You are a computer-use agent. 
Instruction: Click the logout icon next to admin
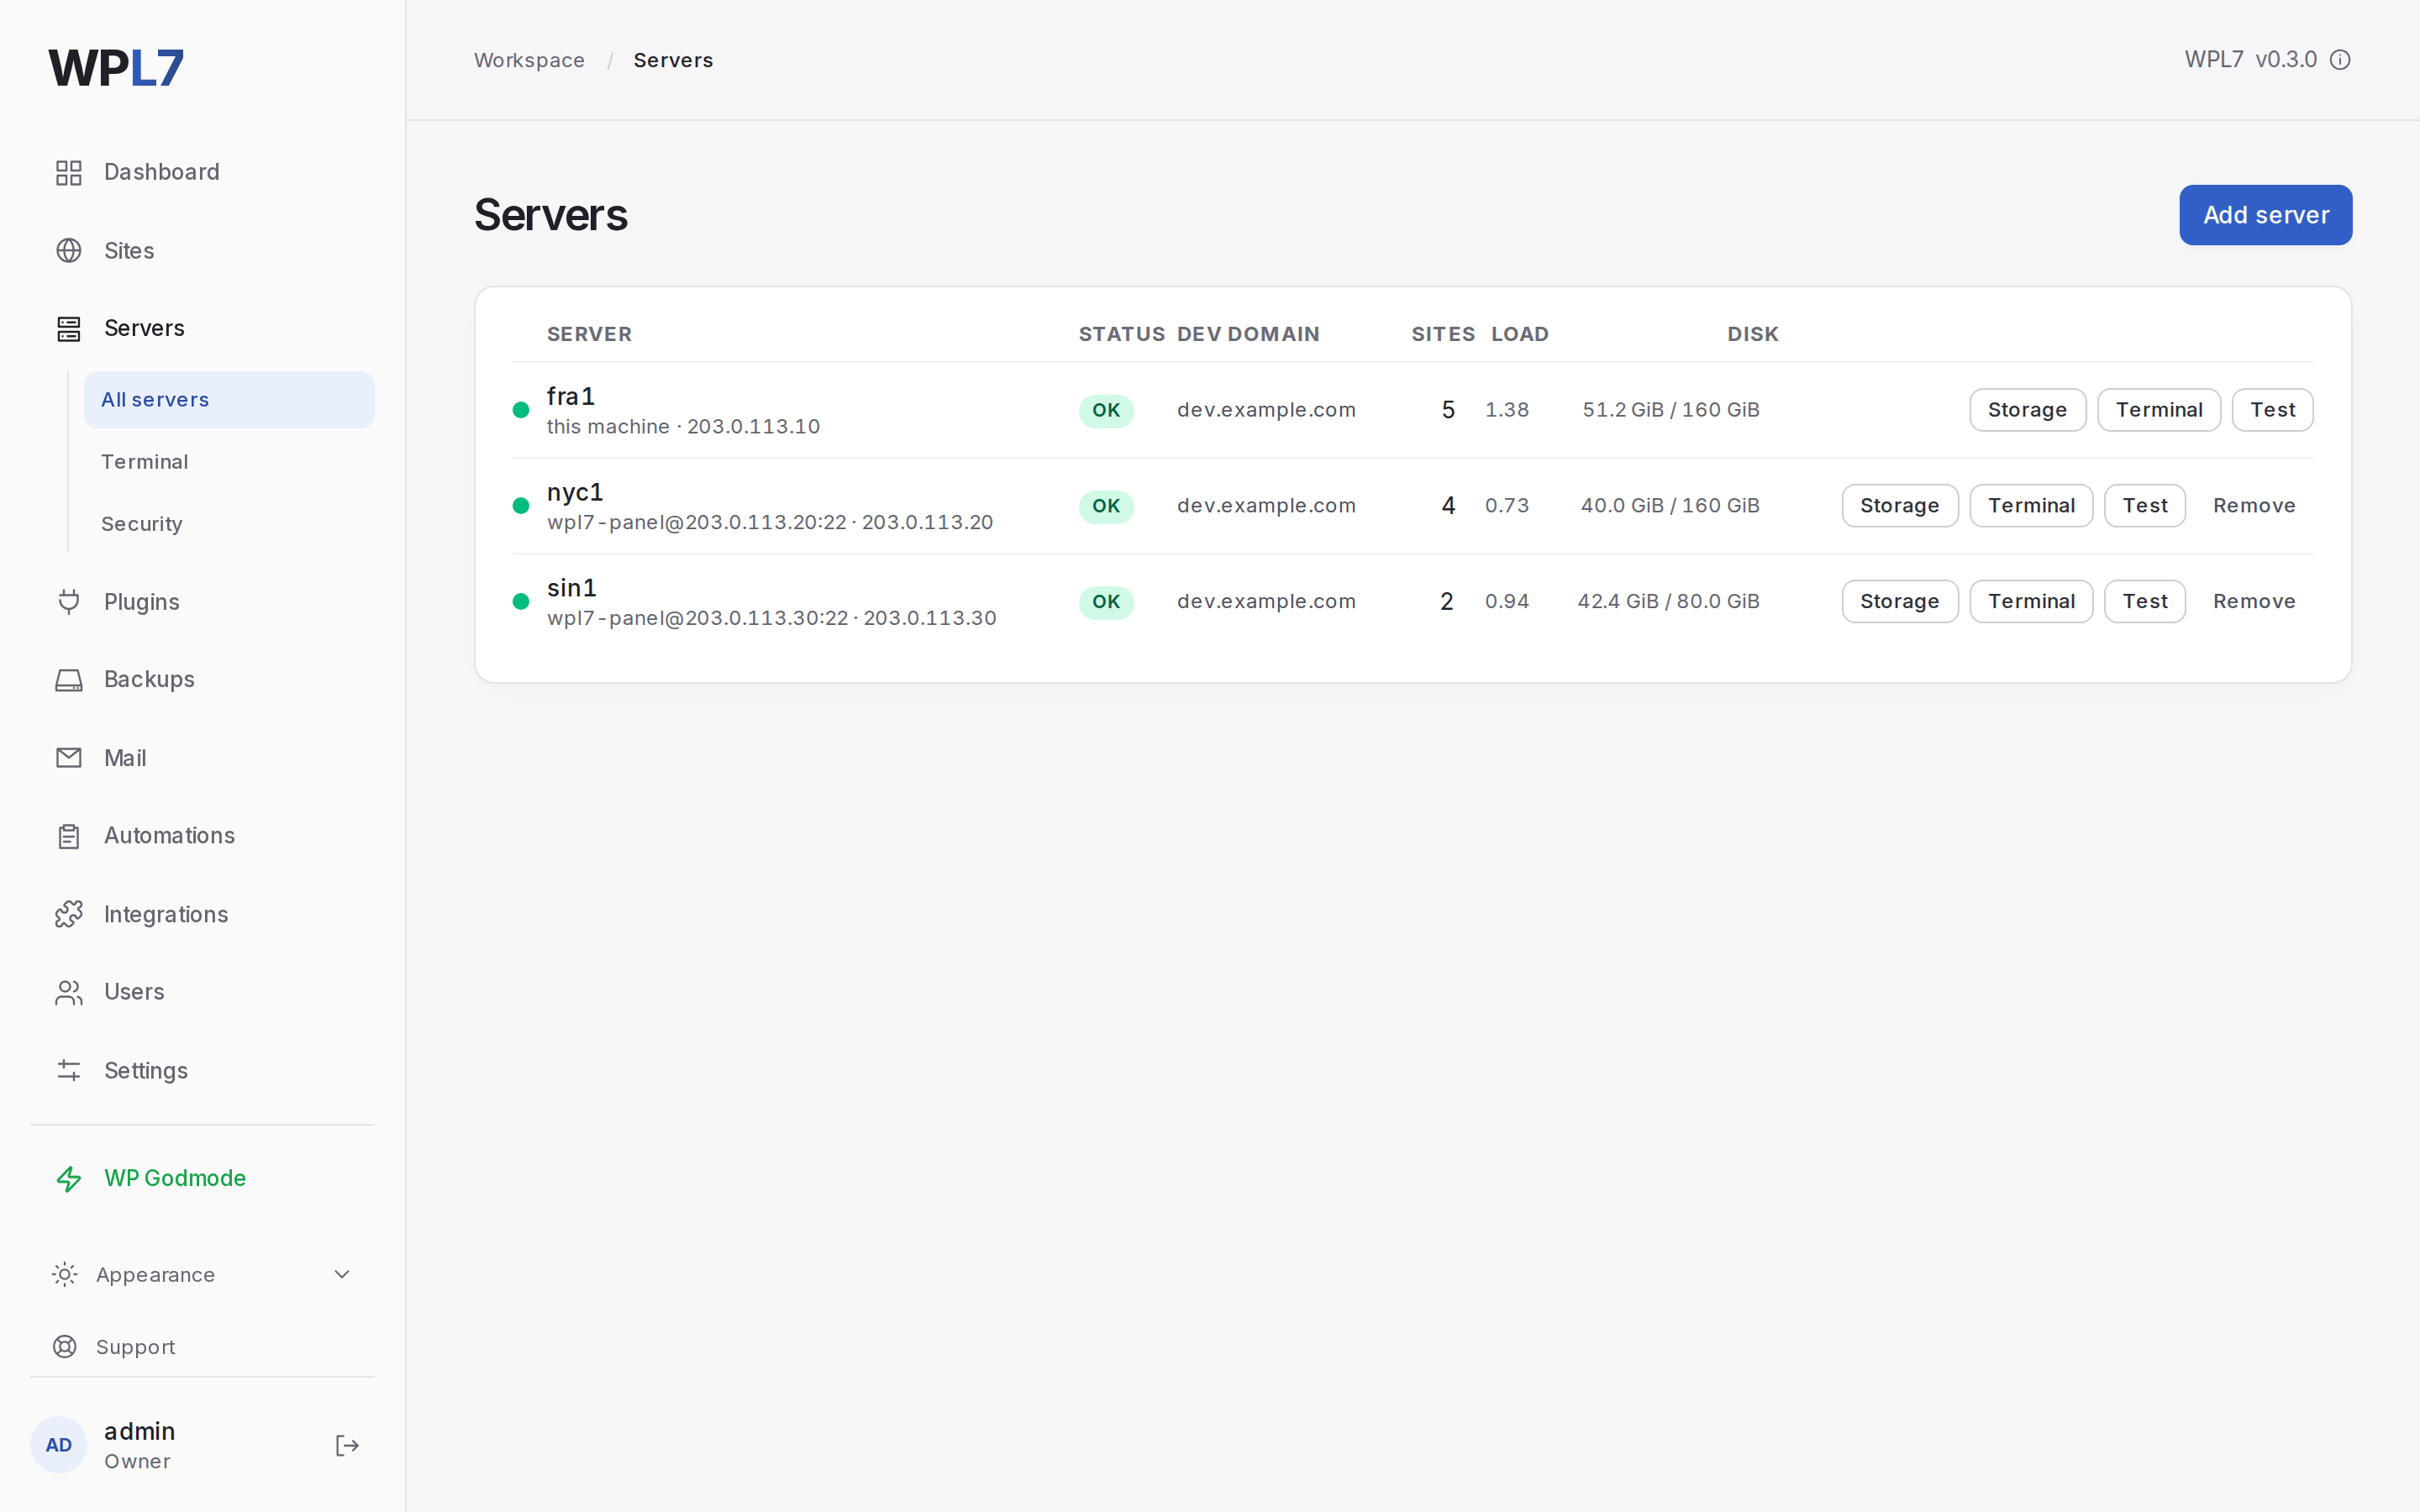coord(346,1445)
